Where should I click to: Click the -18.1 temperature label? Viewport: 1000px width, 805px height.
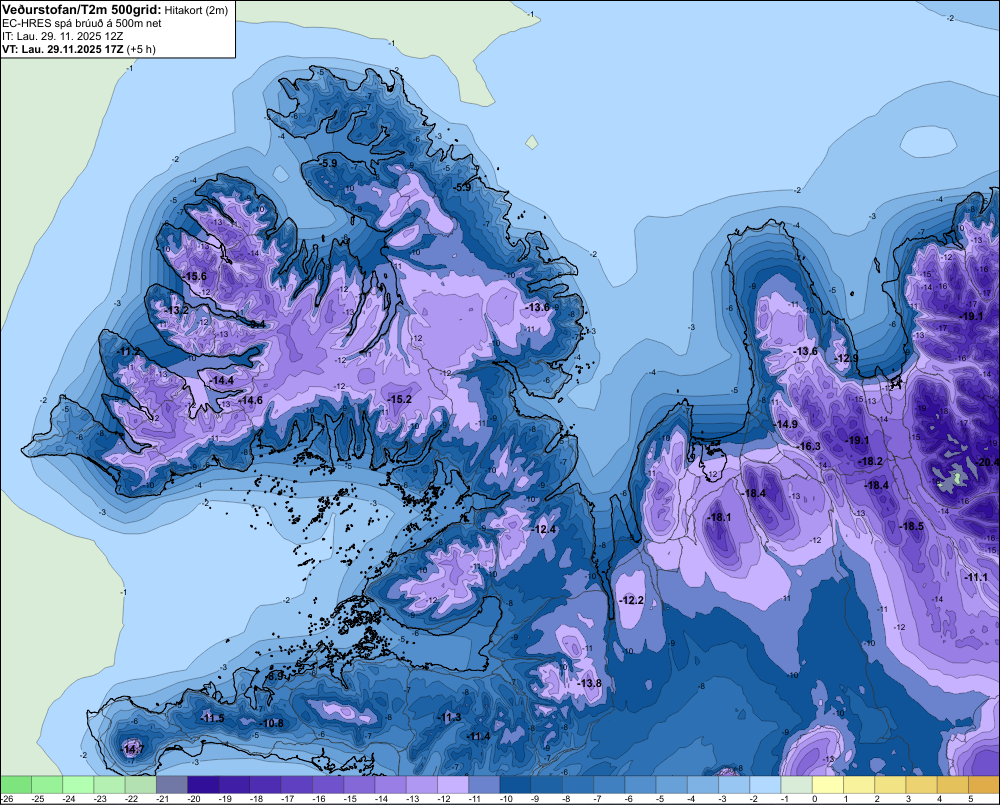[x=719, y=517]
